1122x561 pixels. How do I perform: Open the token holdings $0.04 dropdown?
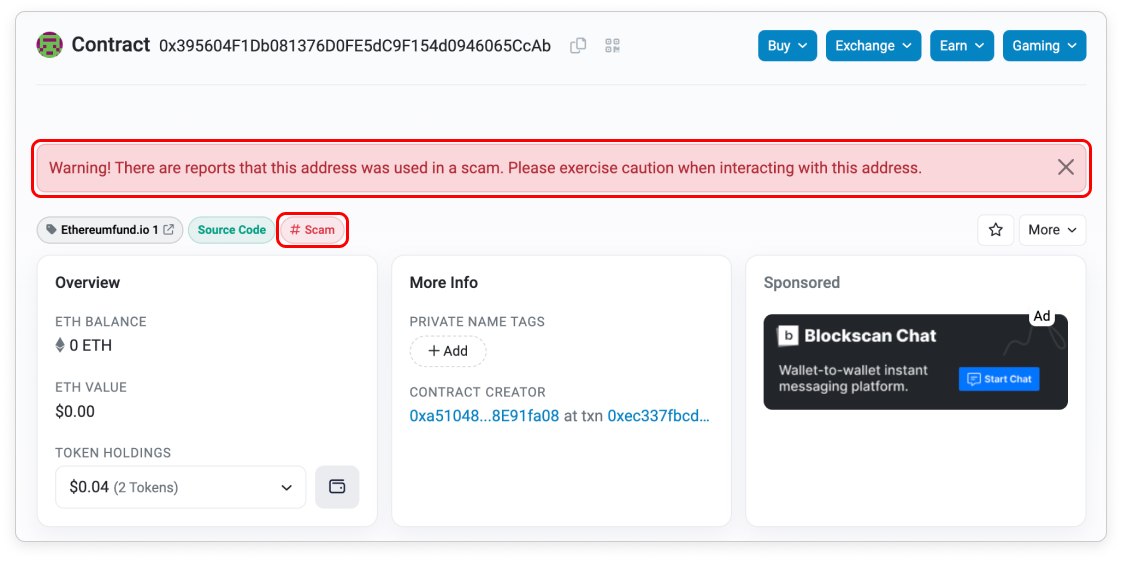[181, 487]
